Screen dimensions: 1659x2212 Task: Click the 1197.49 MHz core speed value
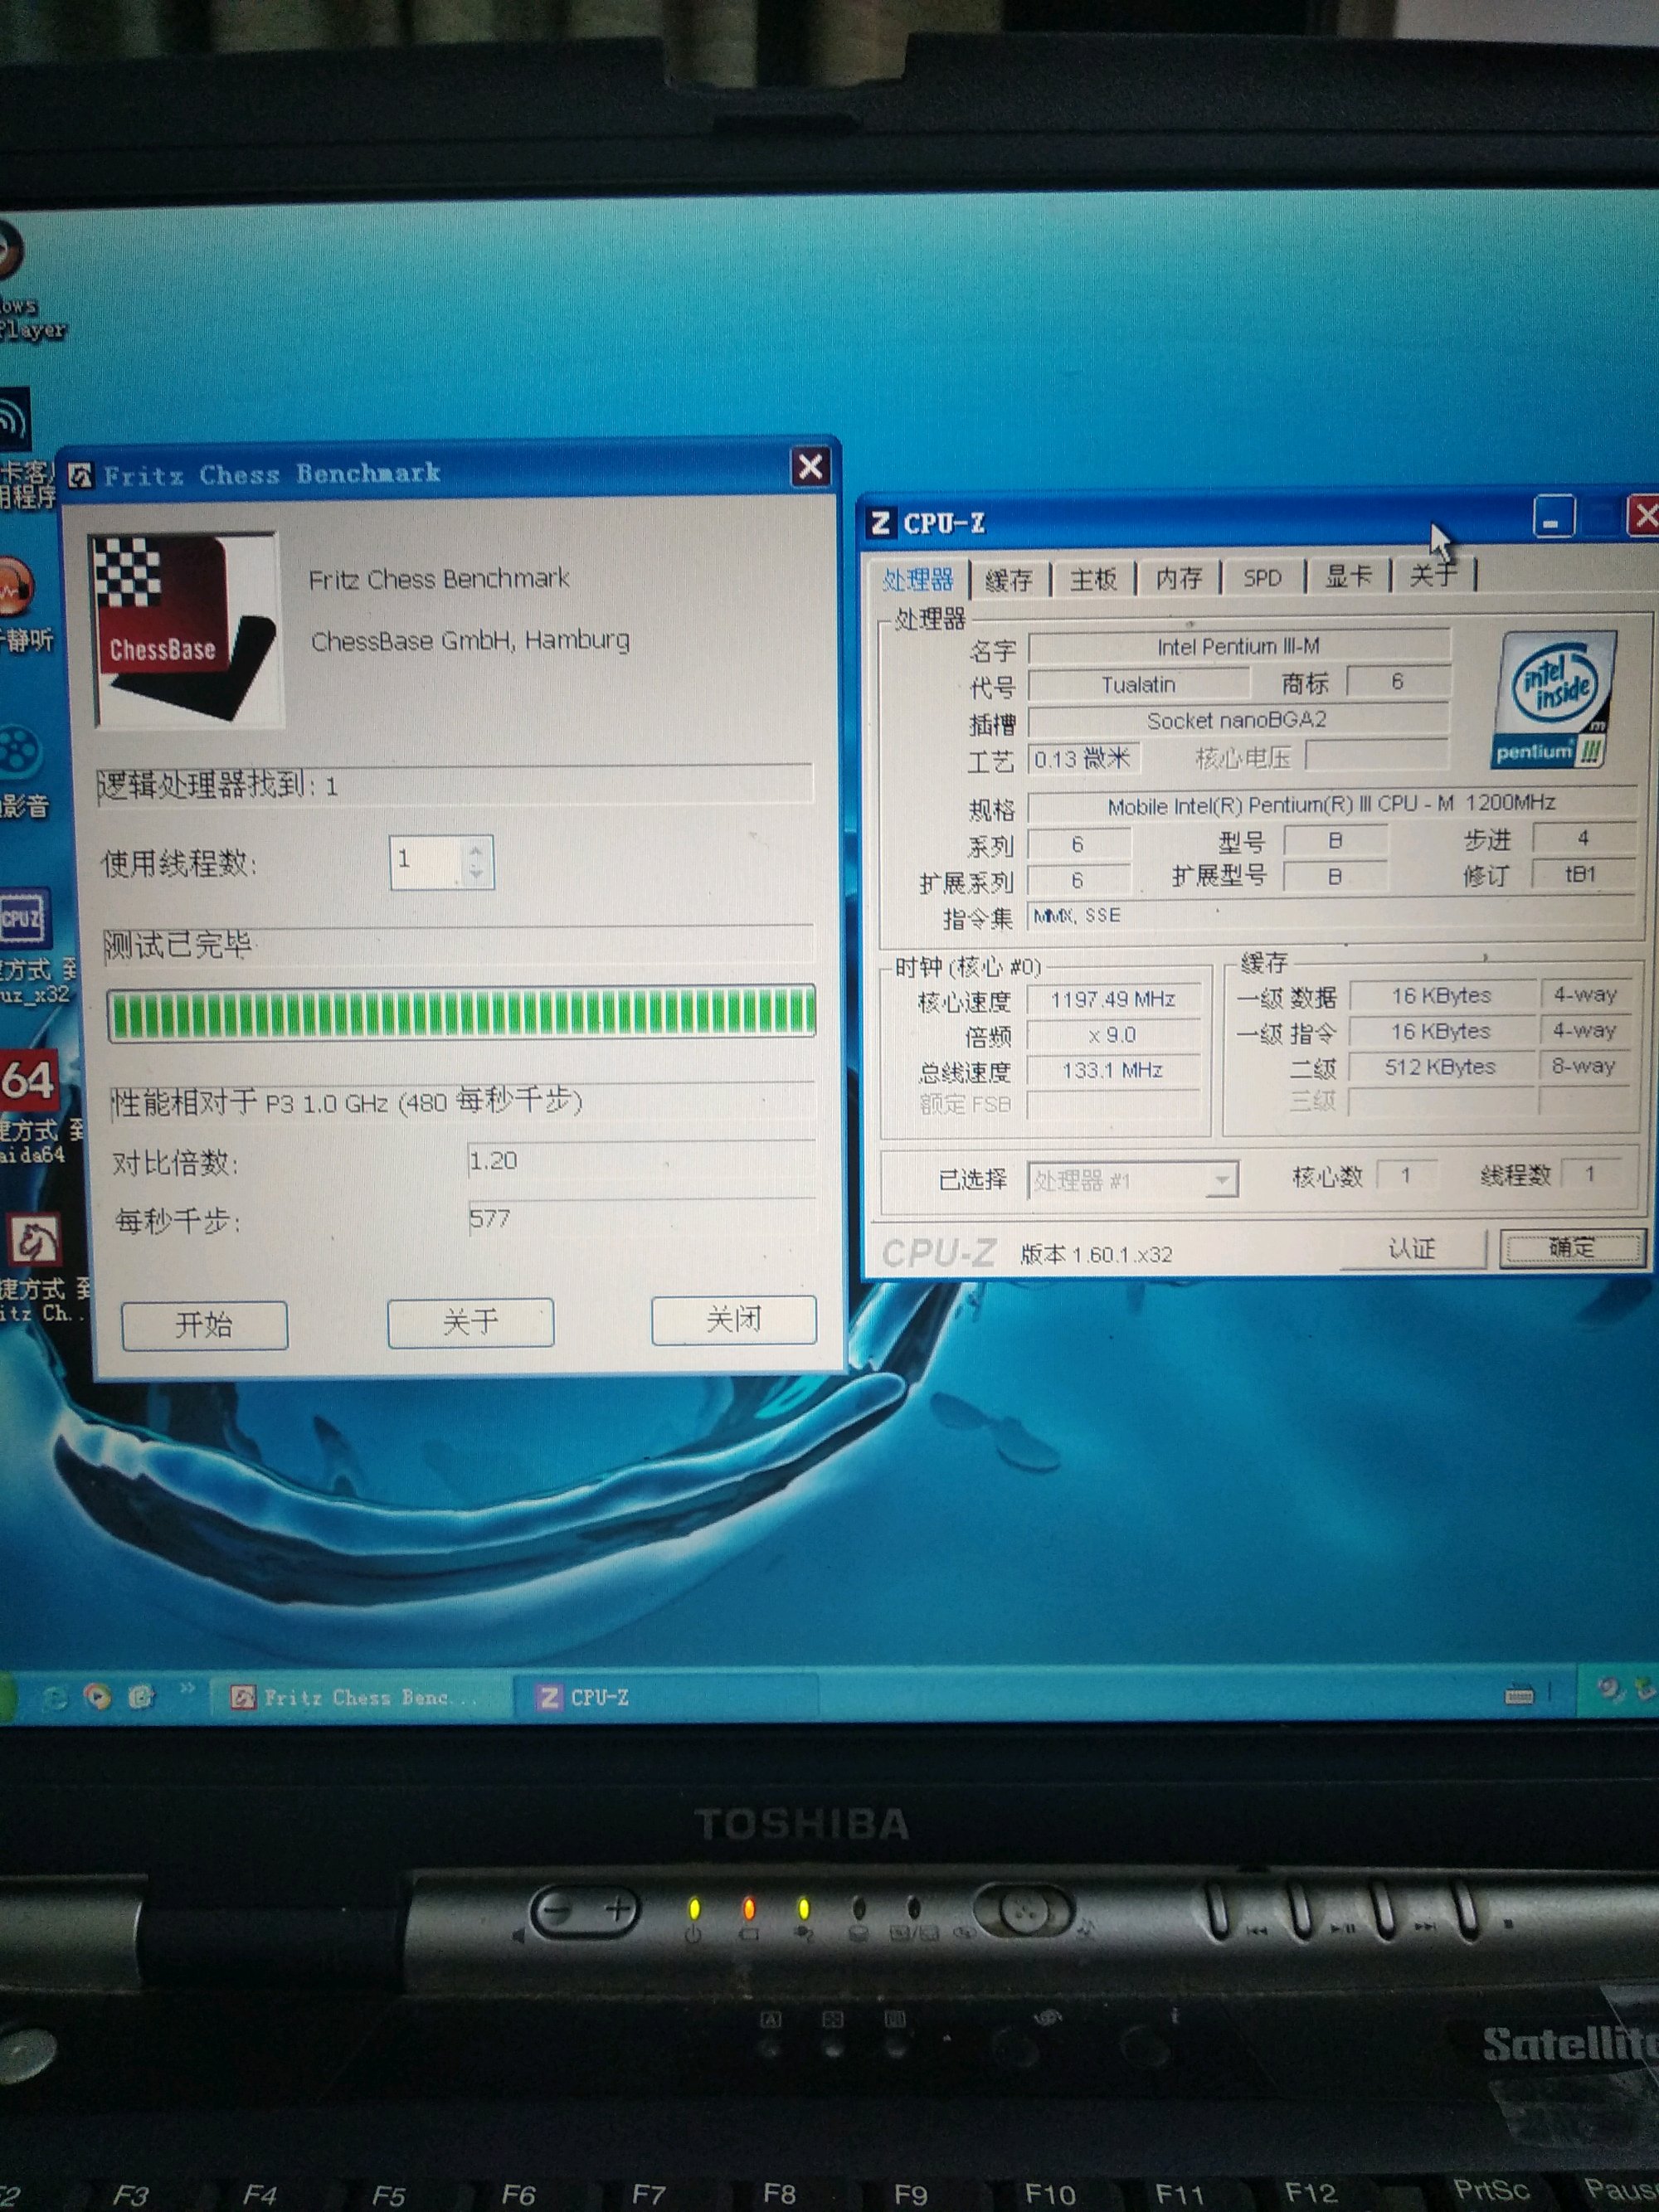coord(1113,999)
